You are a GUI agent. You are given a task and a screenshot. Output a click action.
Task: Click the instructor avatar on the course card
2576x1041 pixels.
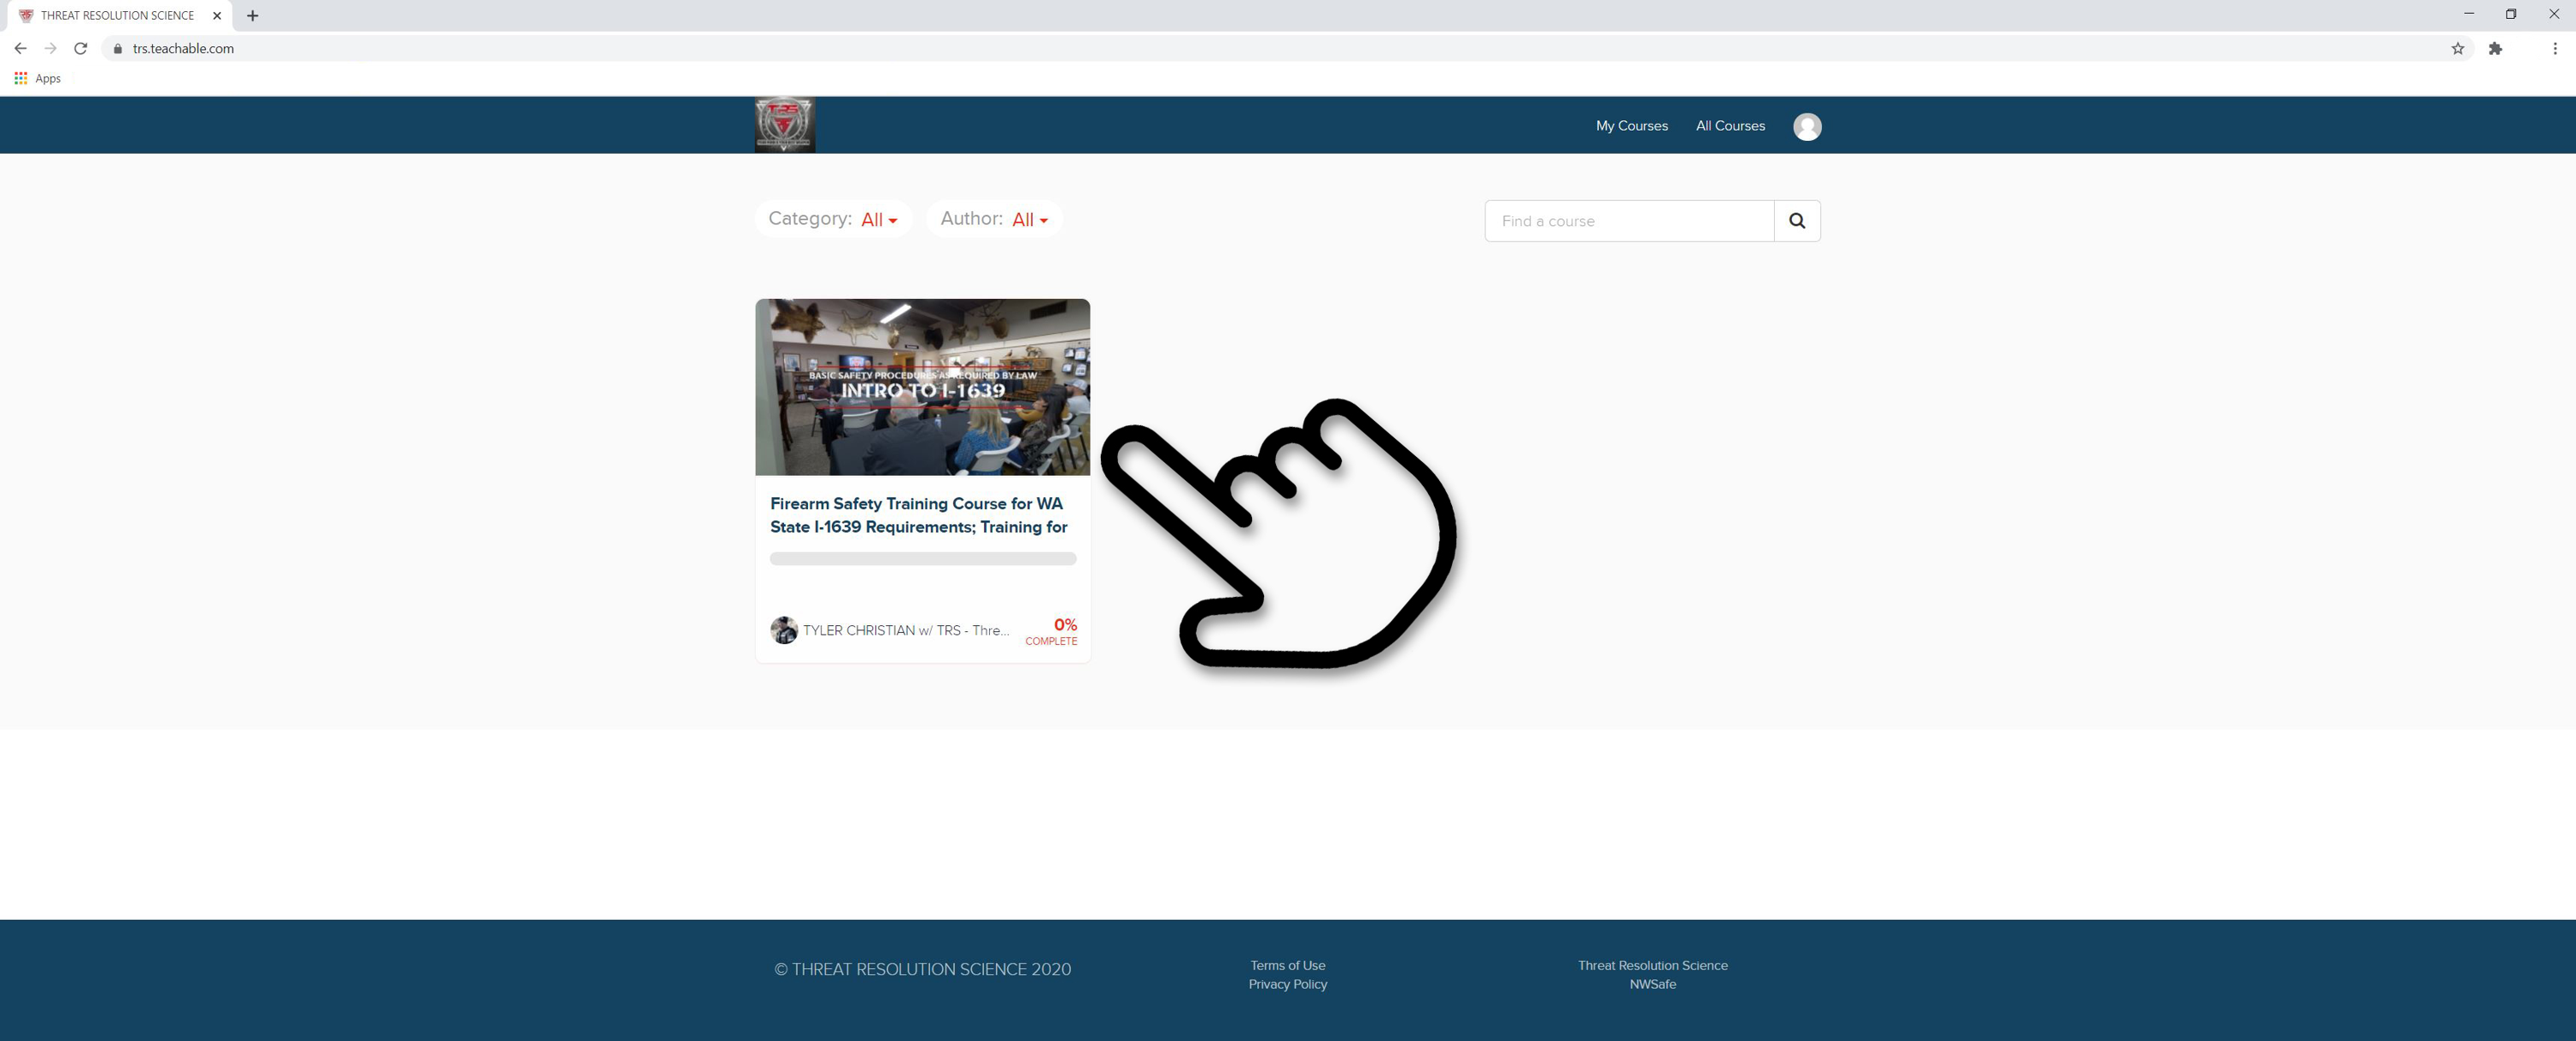click(784, 630)
